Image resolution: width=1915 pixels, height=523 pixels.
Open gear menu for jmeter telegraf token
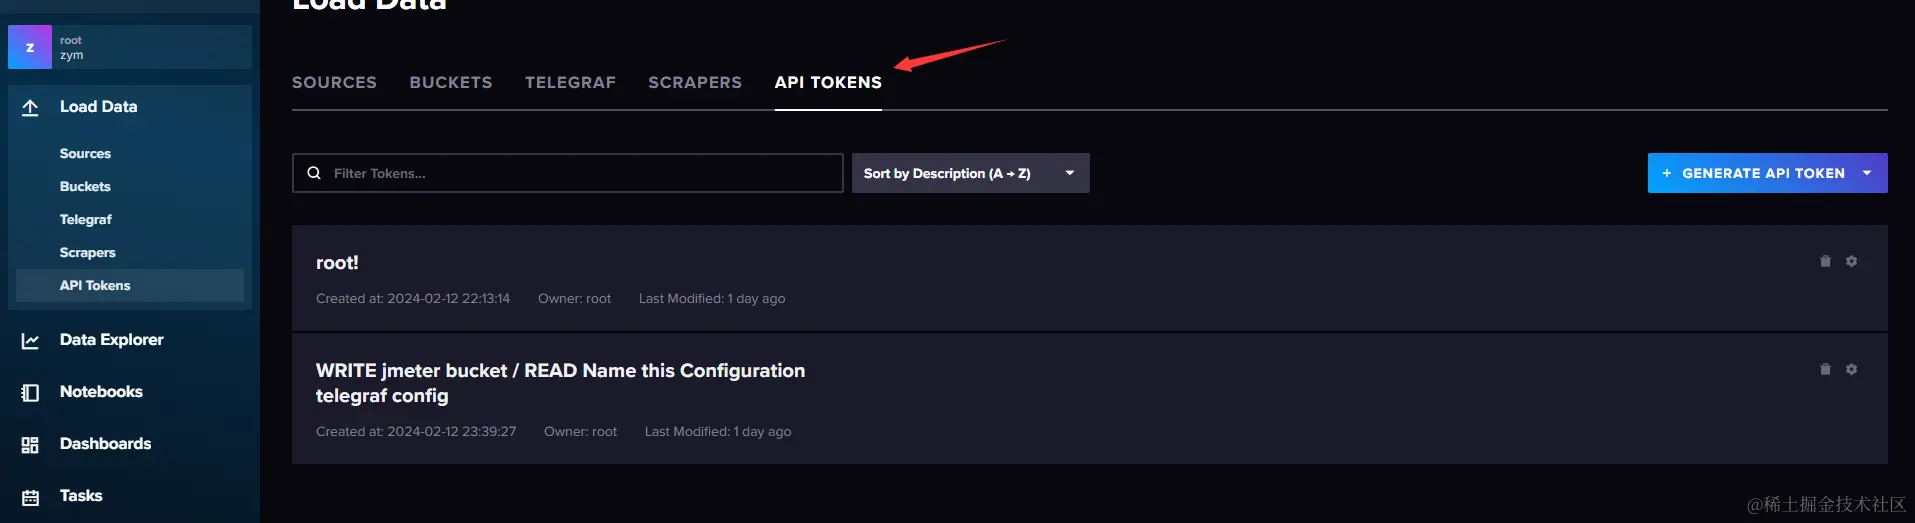point(1851,369)
